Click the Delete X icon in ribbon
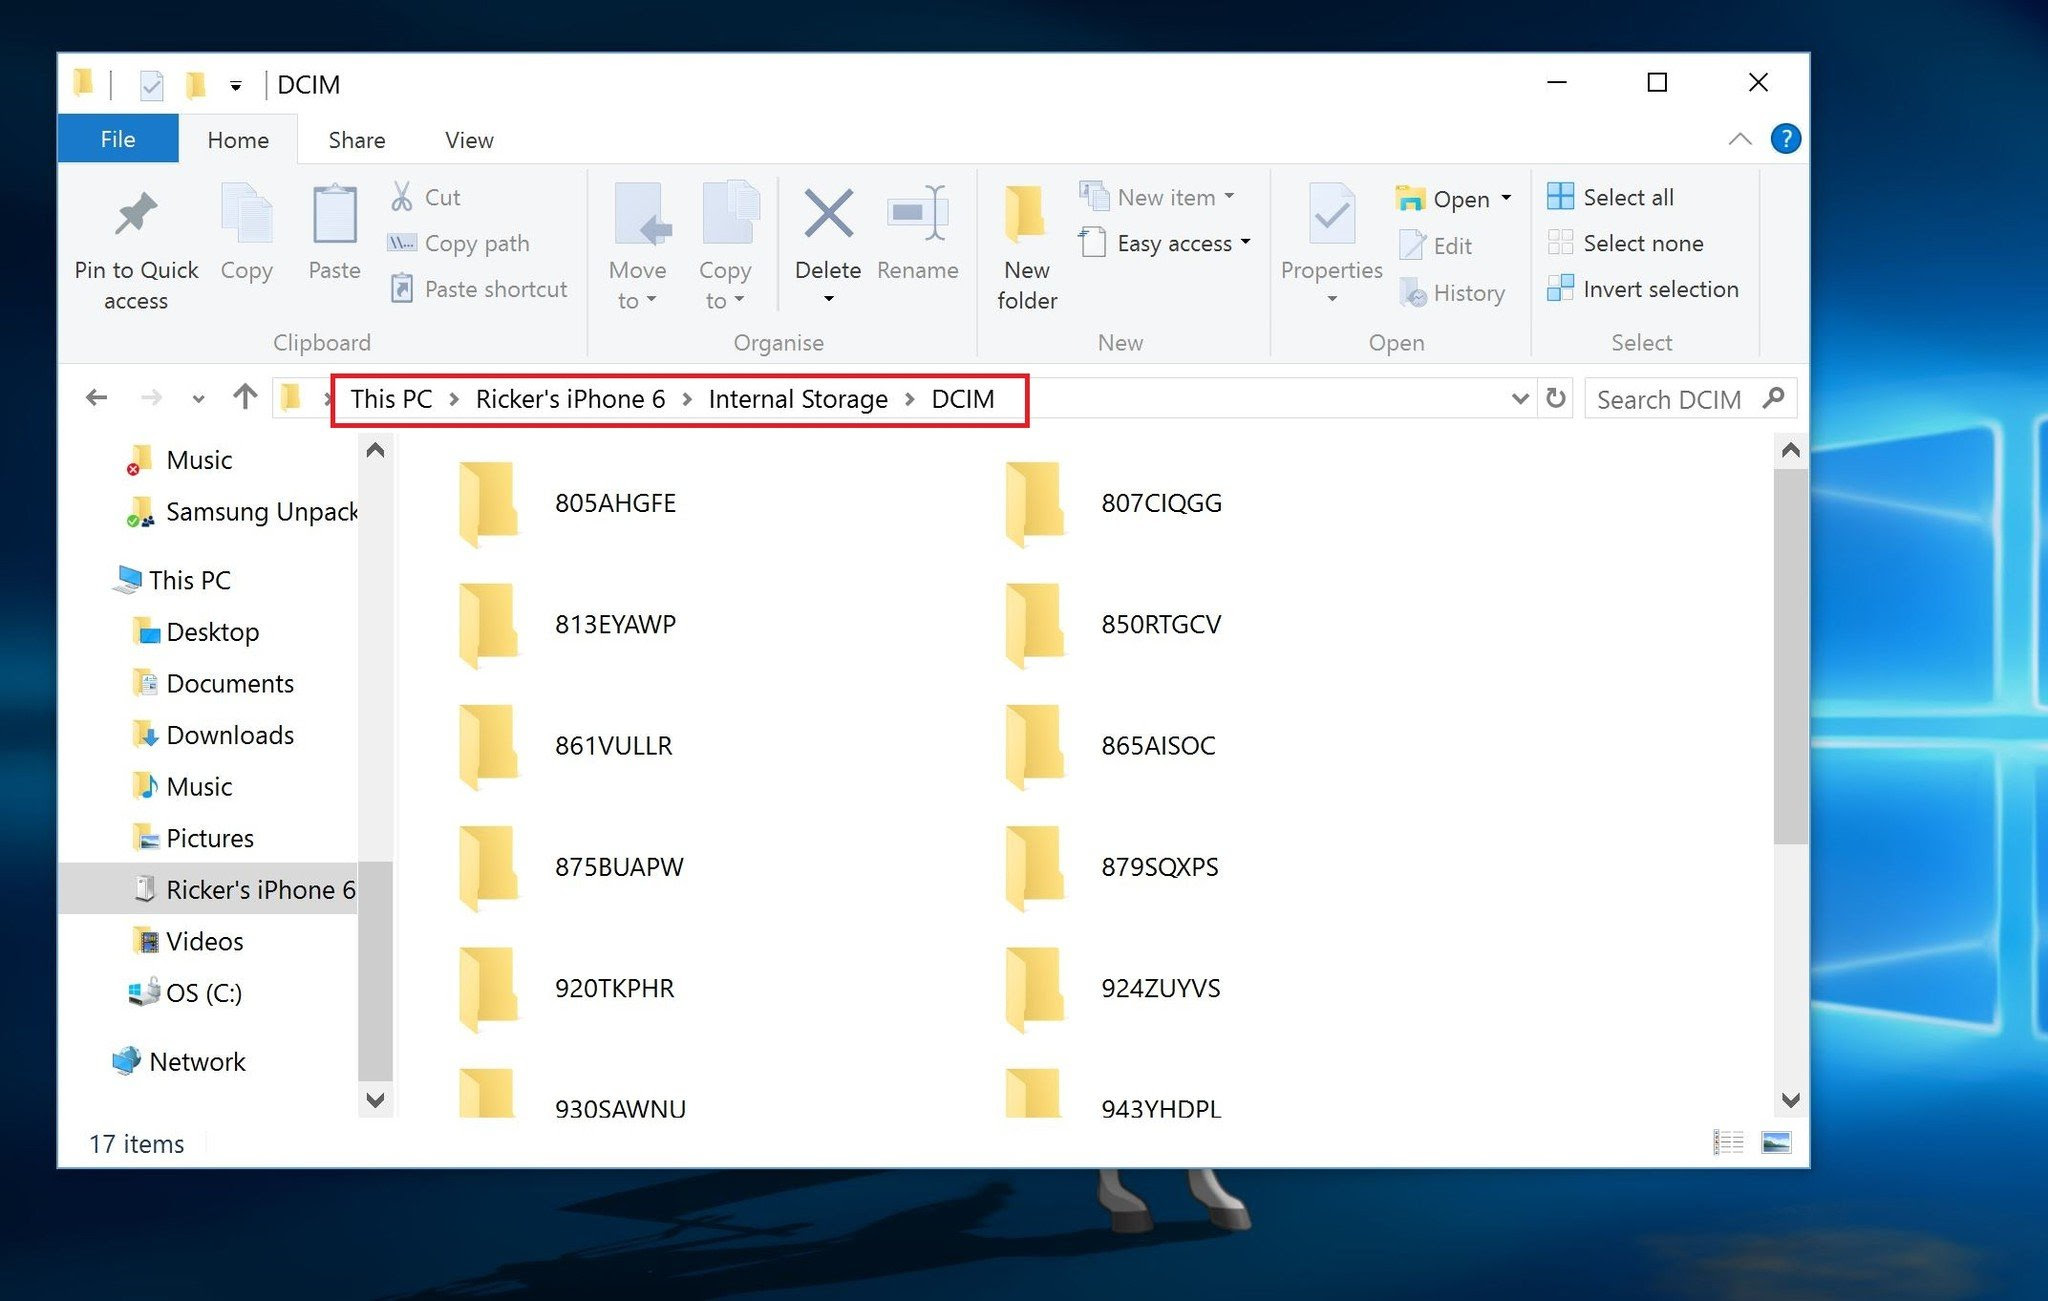The image size is (2048, 1301). click(828, 213)
